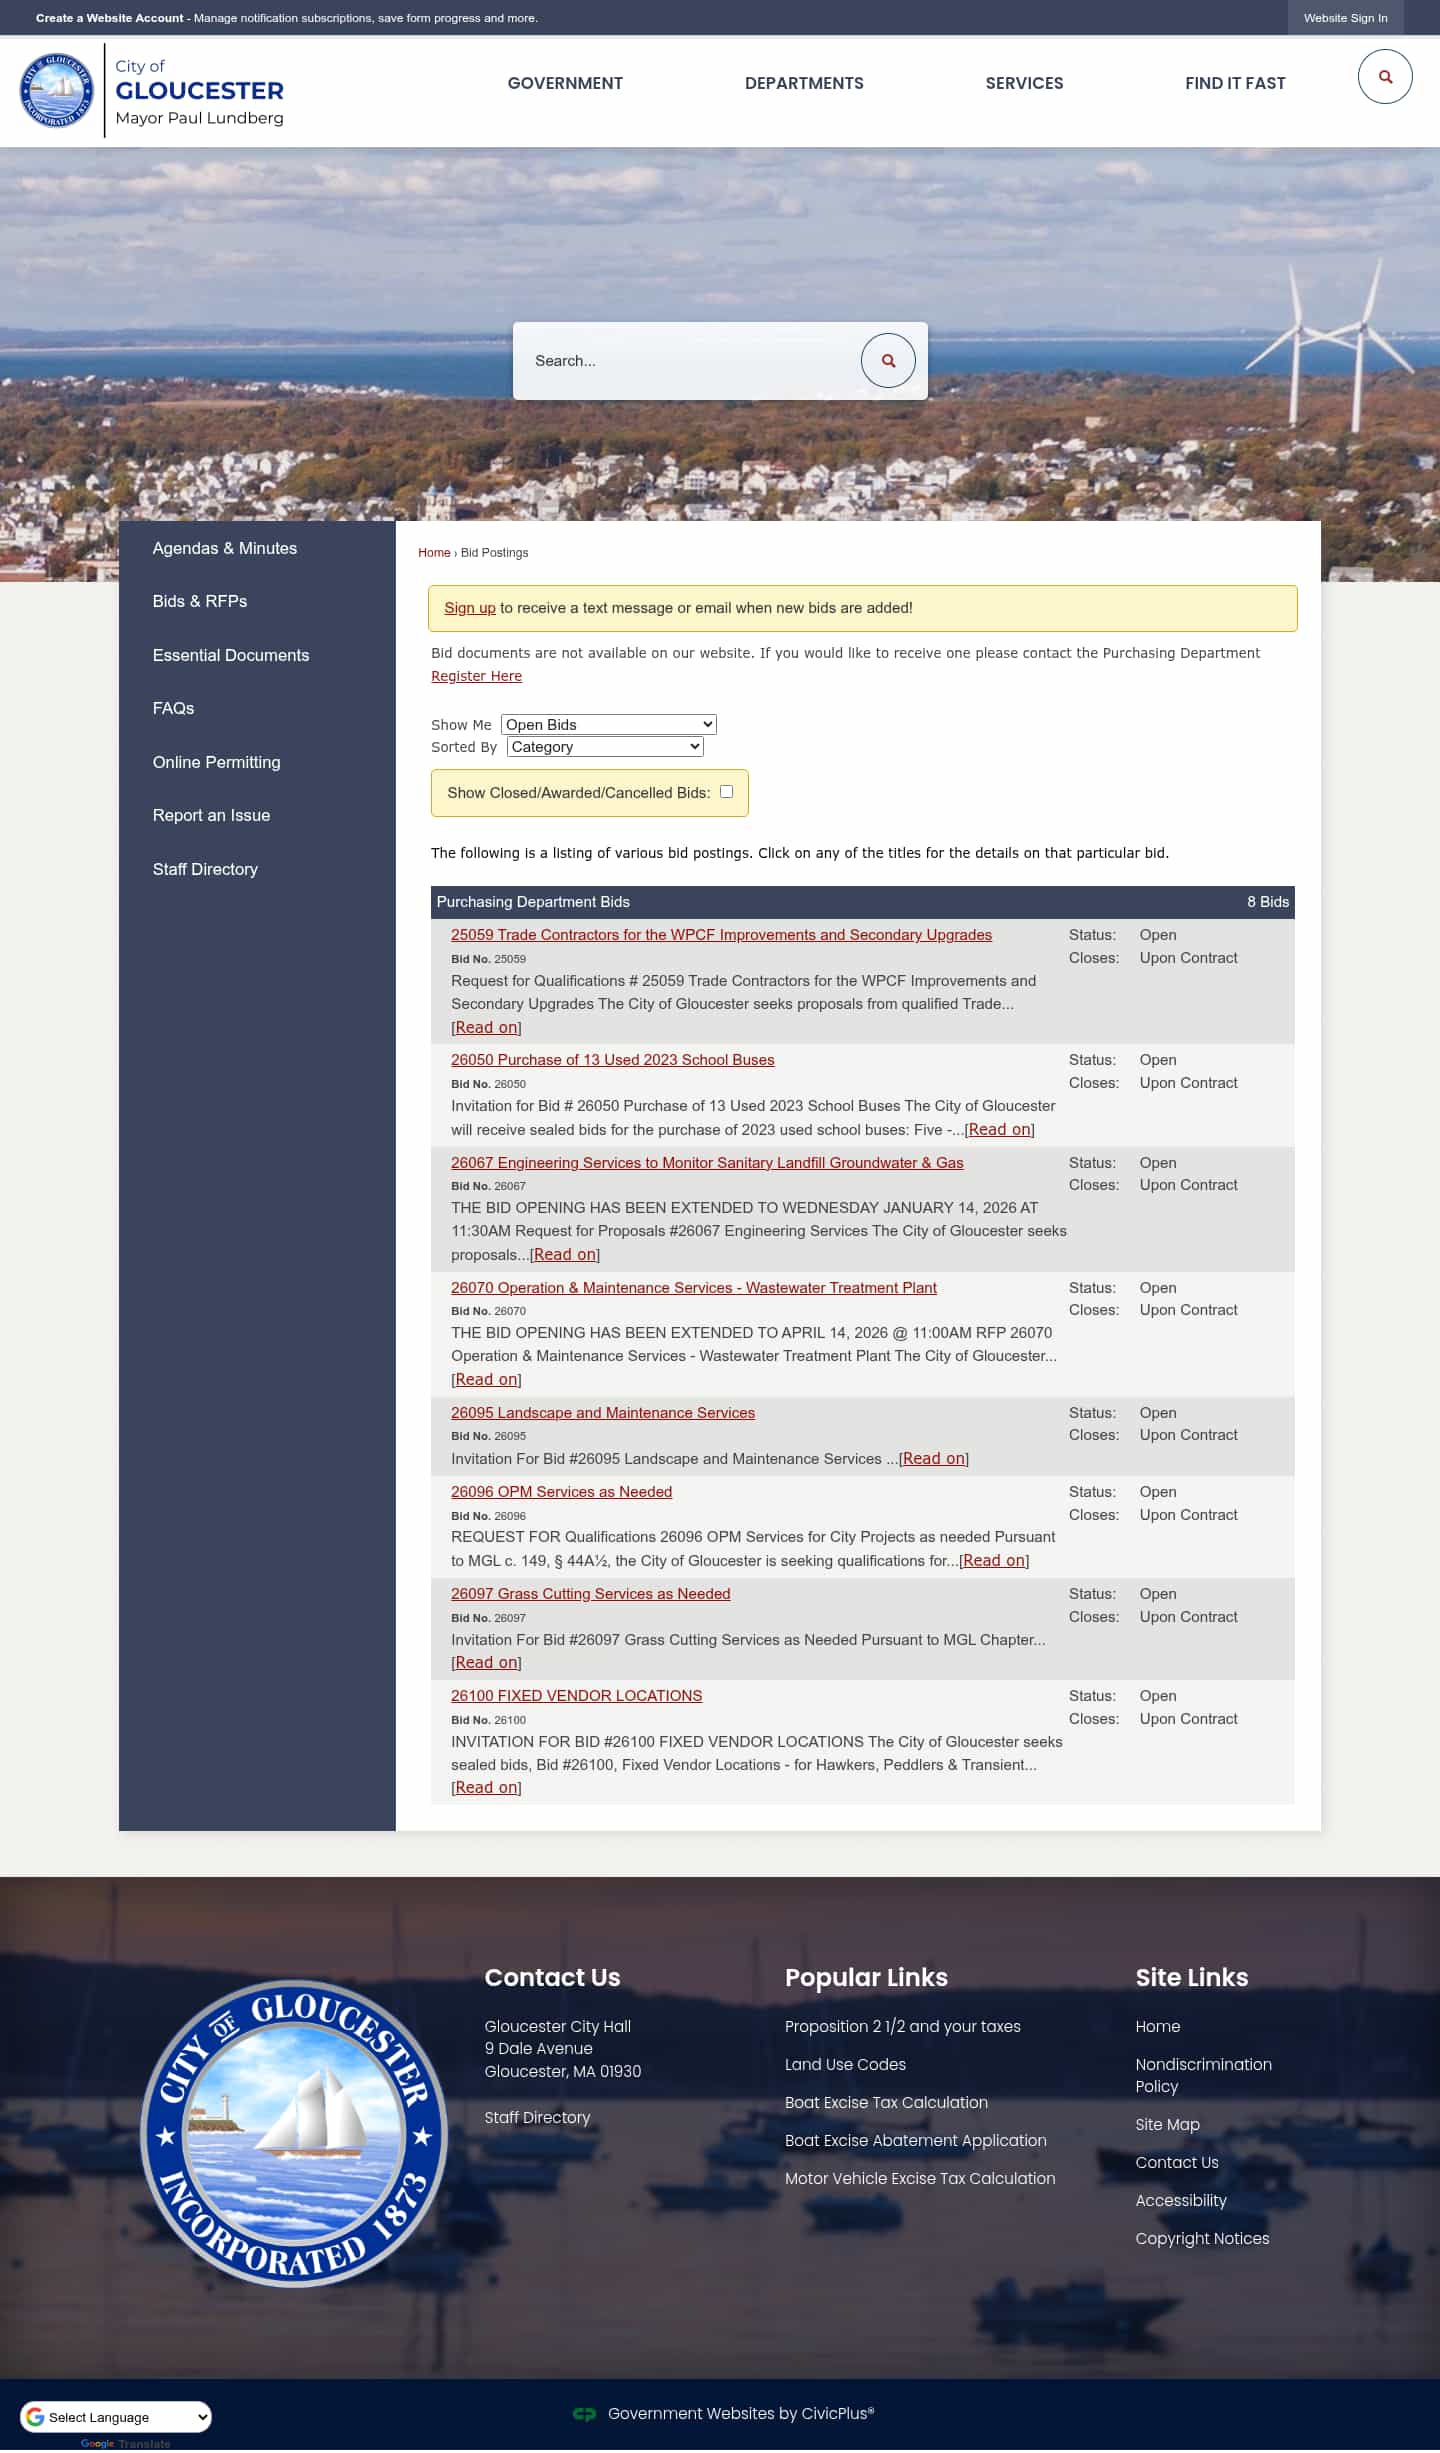Open bid 26050 Purchase of Used School Buses
The image size is (1440, 2453).
[x=612, y=1060]
